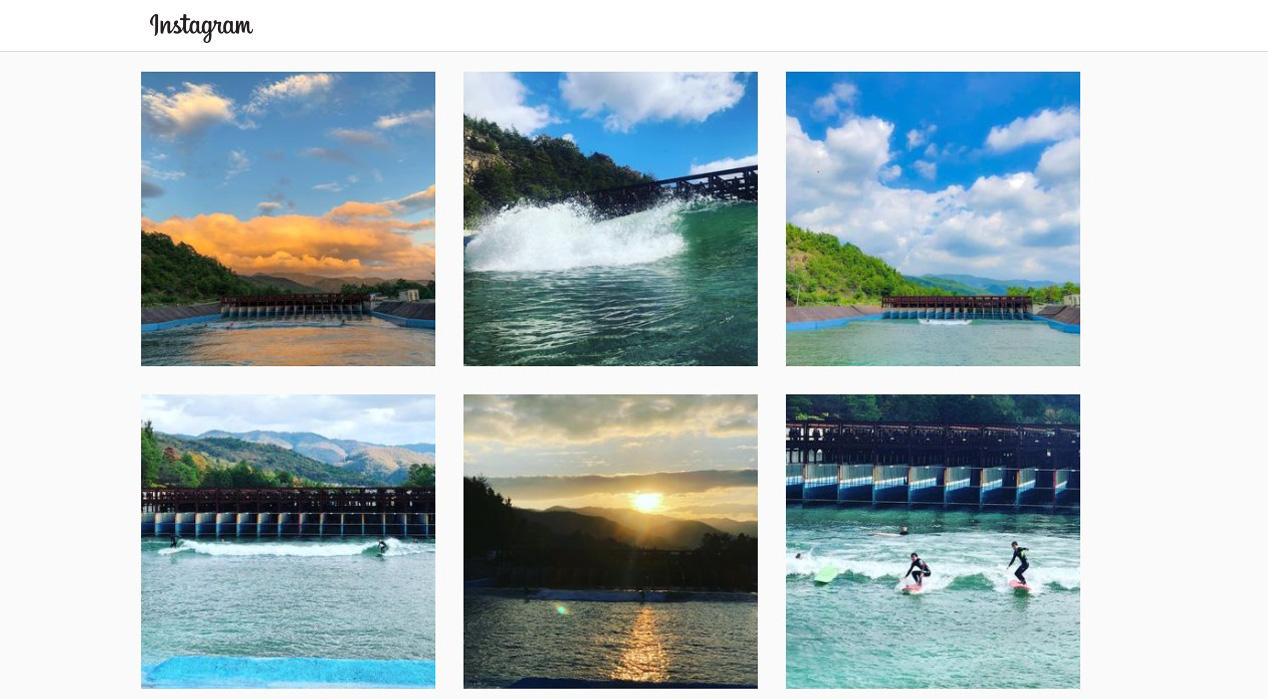Viewport: 1268px width, 699px height.
Task: Open the bright blue sky pool photo
Action: pyautogui.click(x=933, y=219)
